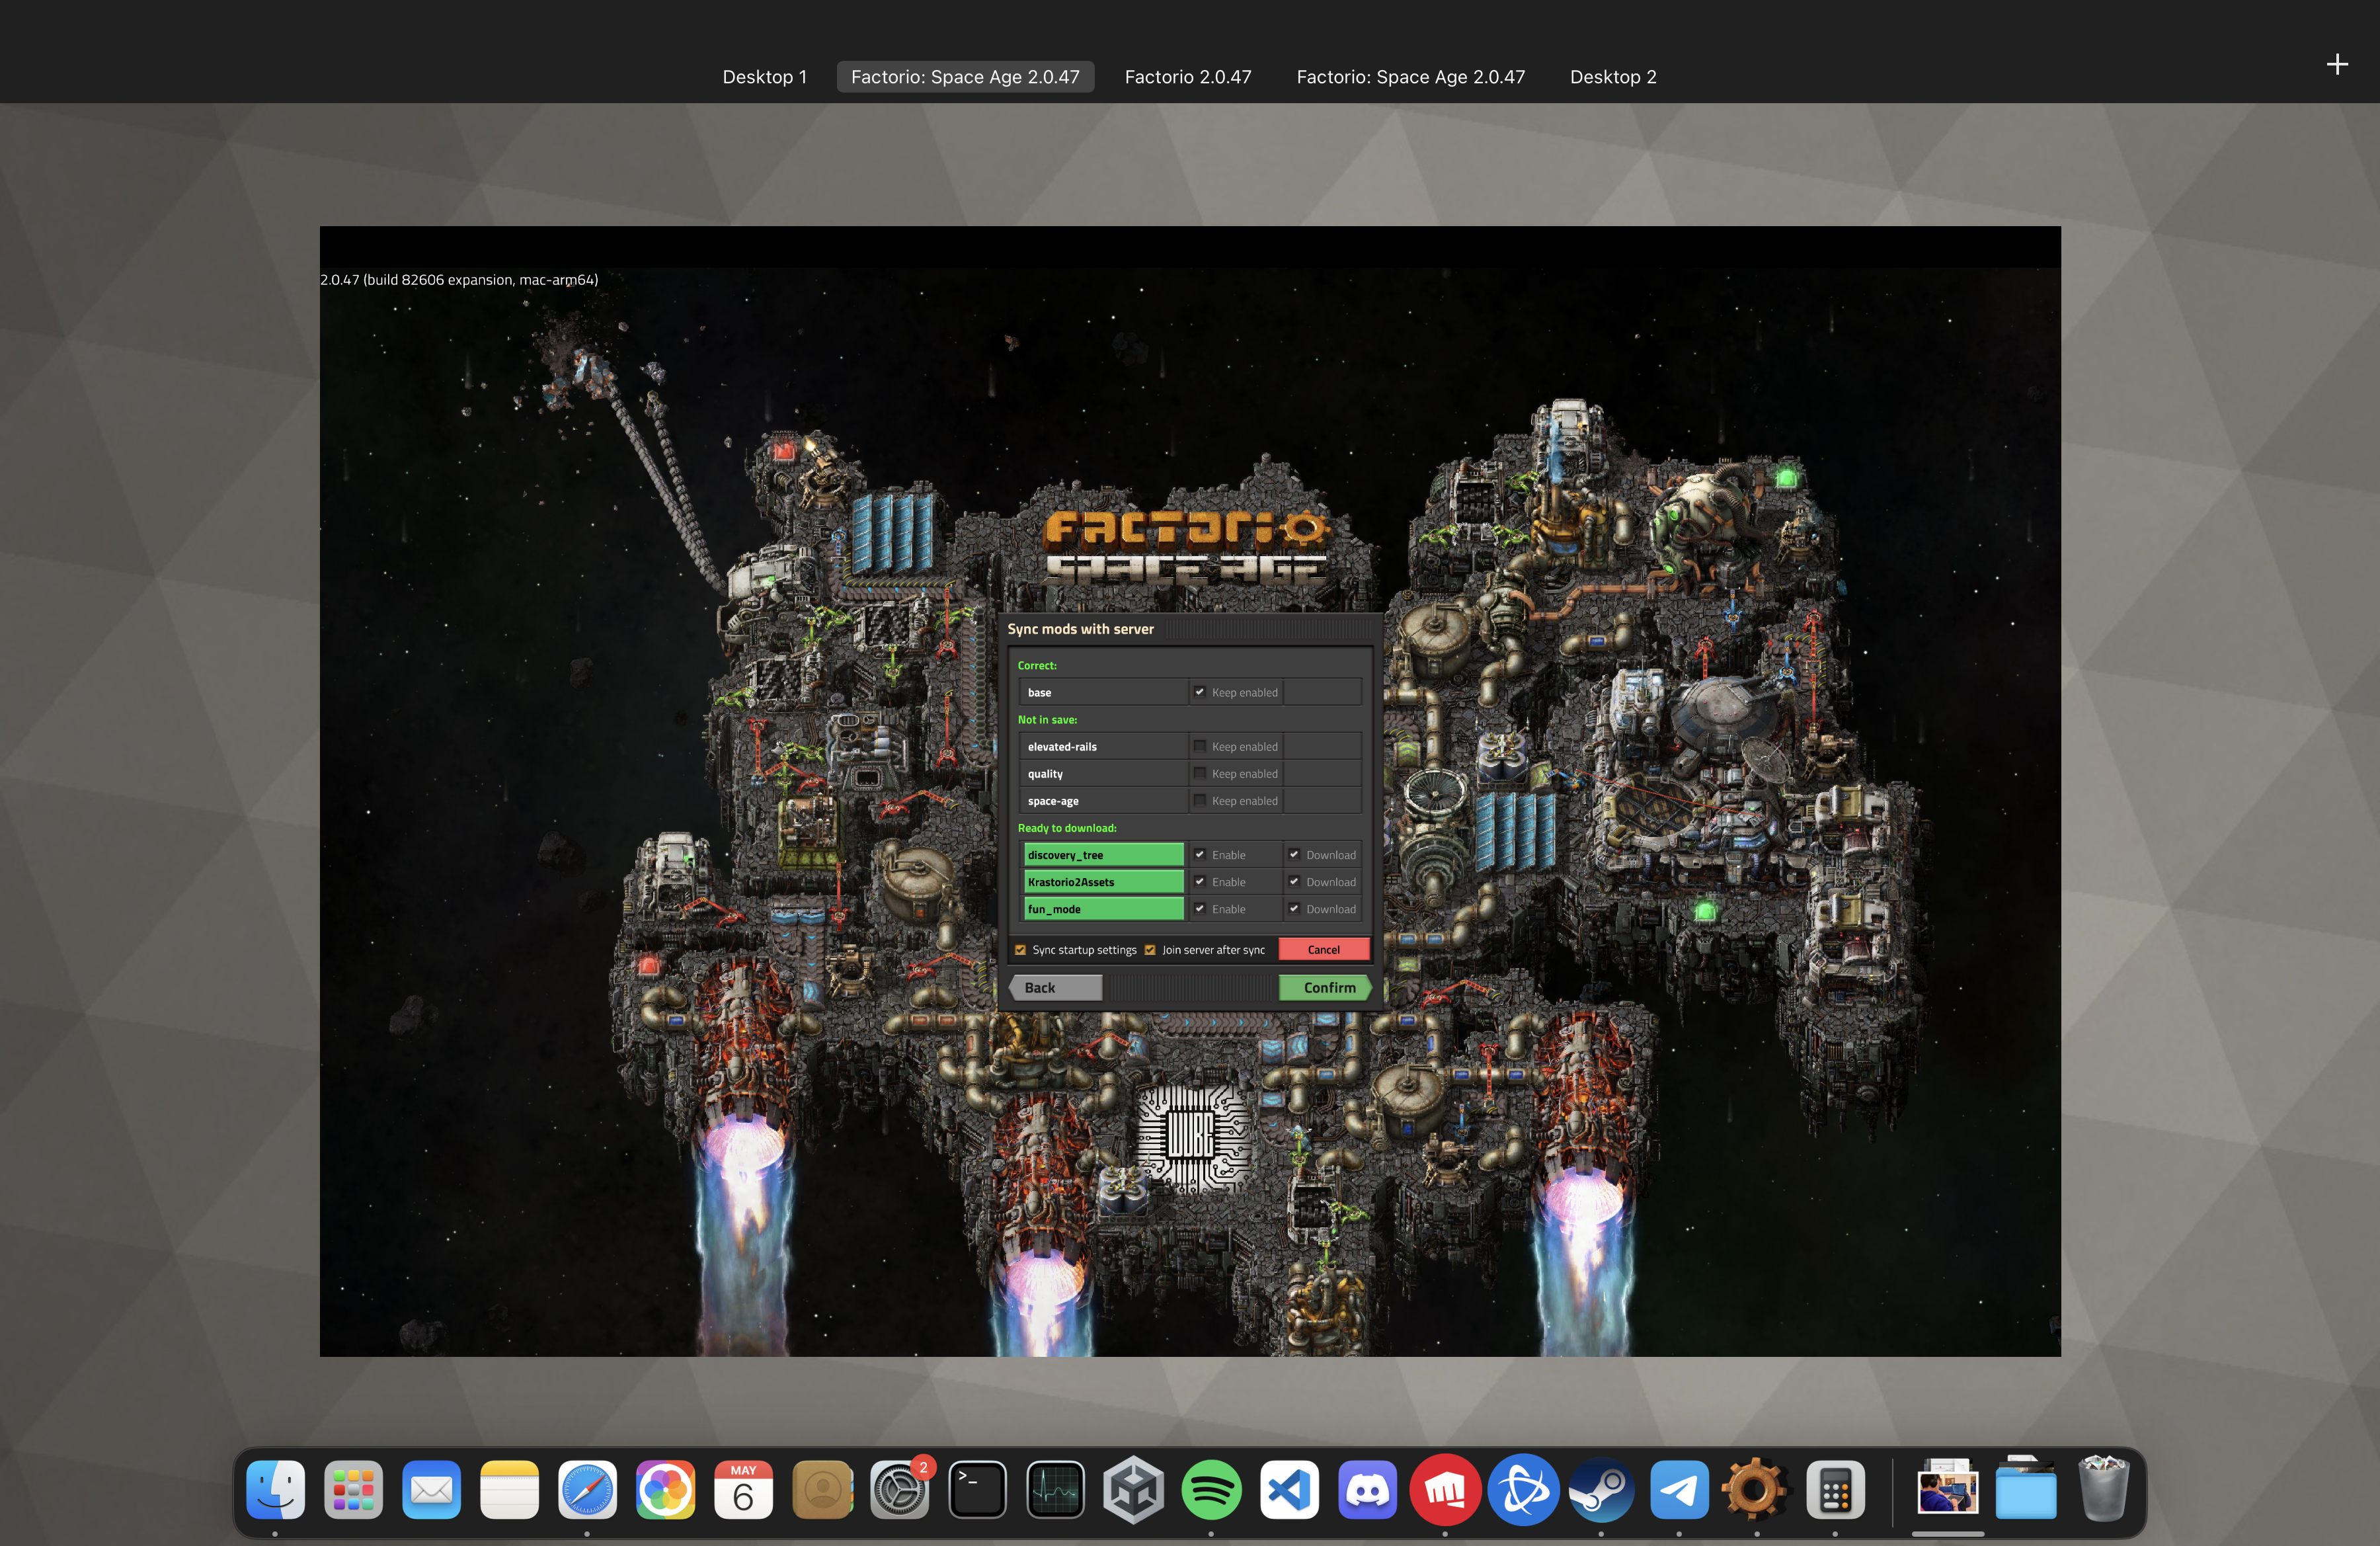
Task: Switch to the Desktop 2 space
Action: [1613, 77]
